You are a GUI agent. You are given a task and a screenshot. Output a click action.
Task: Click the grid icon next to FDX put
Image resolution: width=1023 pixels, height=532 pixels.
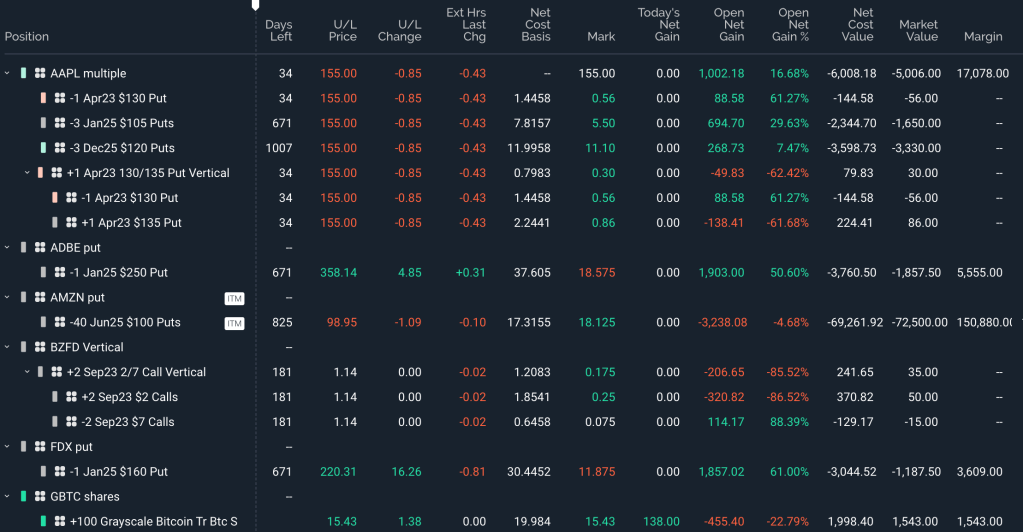point(40,447)
